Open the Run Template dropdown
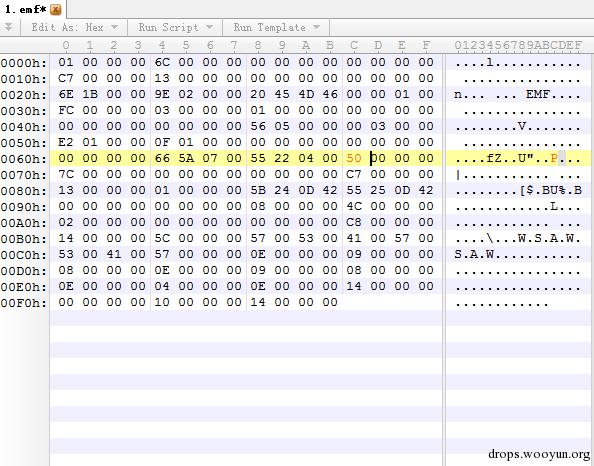The height and width of the screenshot is (466, 594). tap(277, 28)
